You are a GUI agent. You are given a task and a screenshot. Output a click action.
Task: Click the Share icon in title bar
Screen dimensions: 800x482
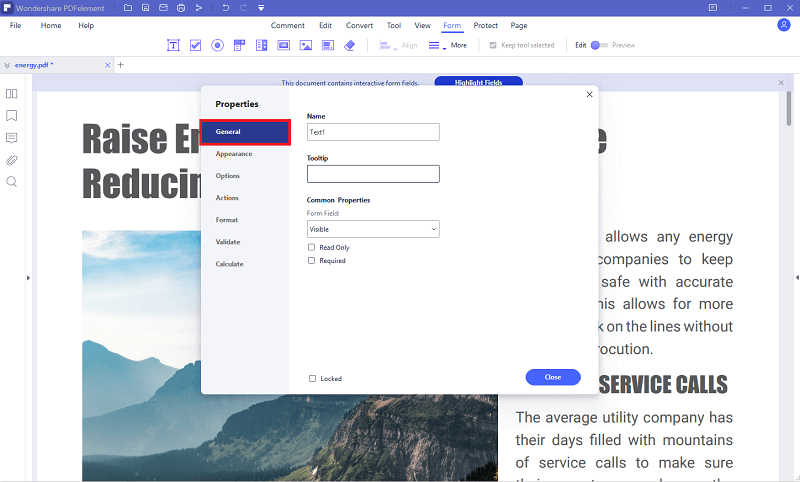(x=199, y=8)
